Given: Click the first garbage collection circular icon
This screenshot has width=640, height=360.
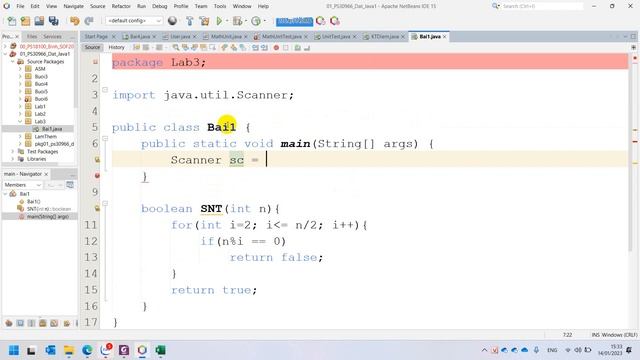Looking at the screenshot, I should pos(321,21).
